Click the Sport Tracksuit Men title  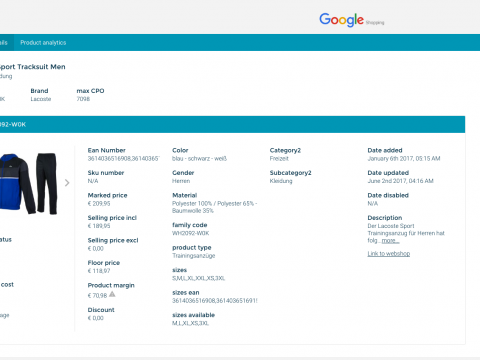click(x=32, y=67)
